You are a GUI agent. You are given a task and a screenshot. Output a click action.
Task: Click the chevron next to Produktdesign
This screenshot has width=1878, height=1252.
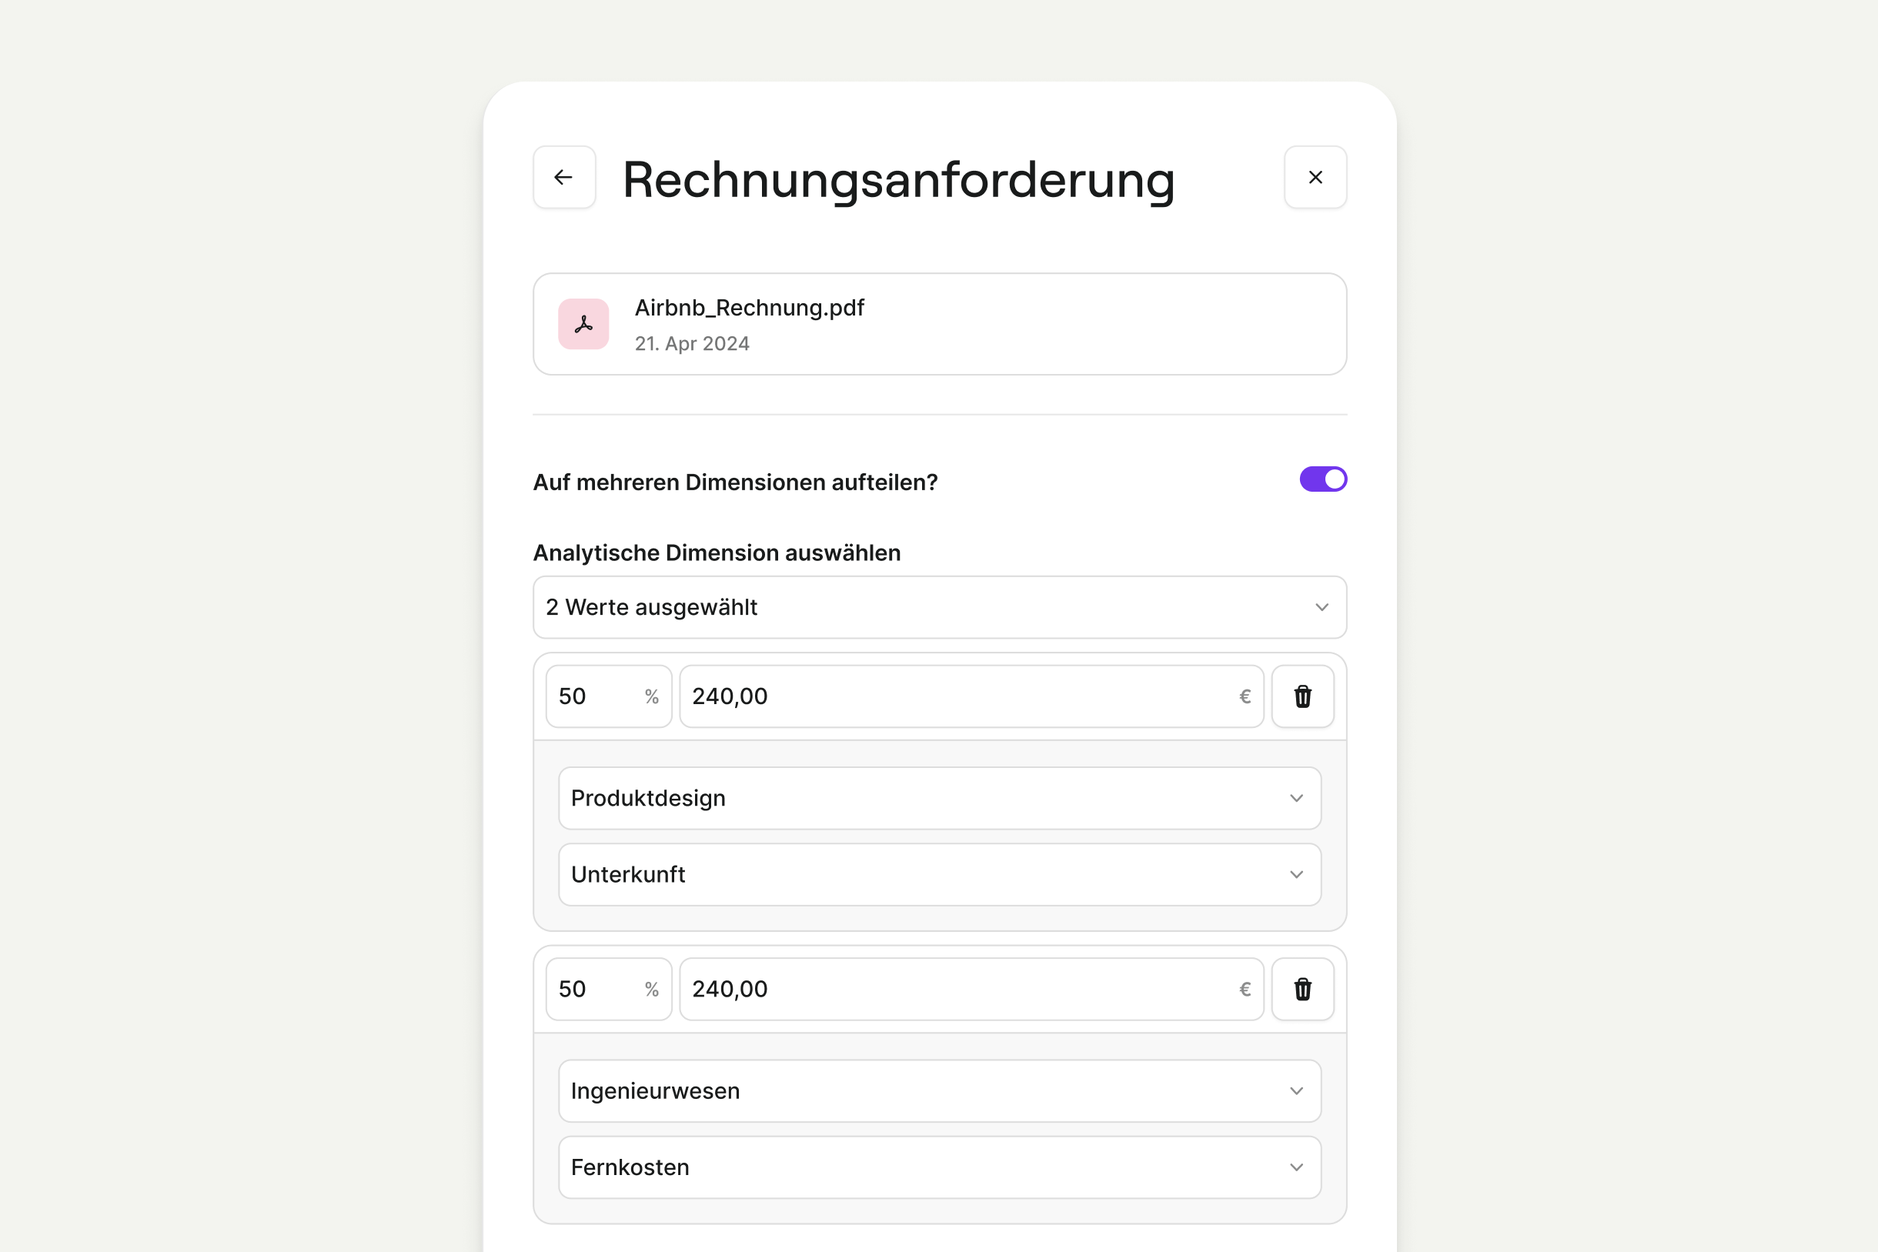(x=1296, y=798)
